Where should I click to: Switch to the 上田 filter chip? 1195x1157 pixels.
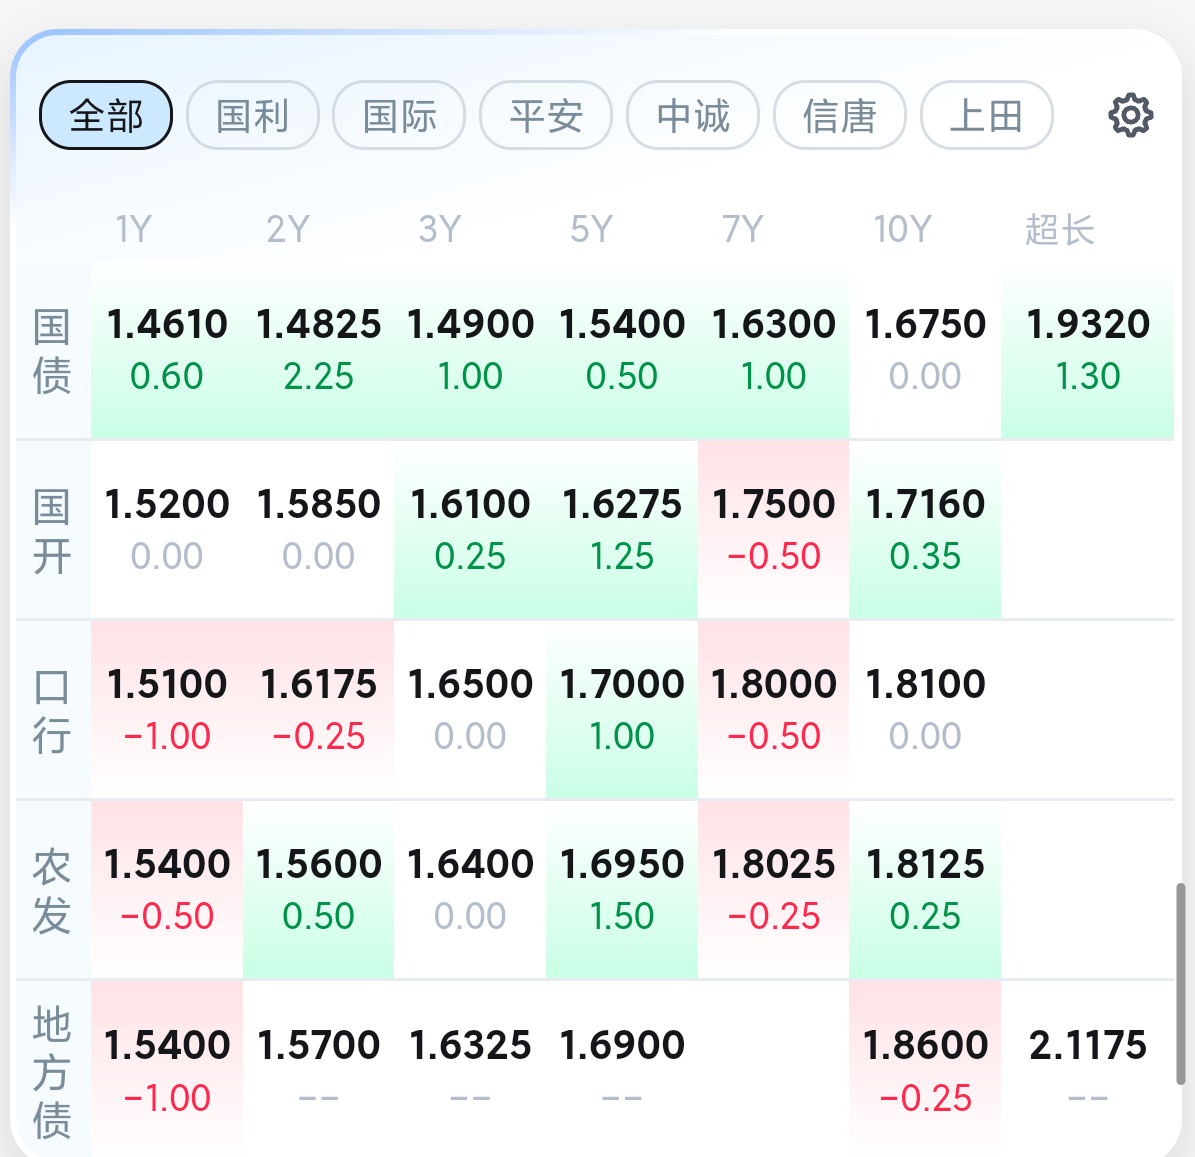click(986, 115)
